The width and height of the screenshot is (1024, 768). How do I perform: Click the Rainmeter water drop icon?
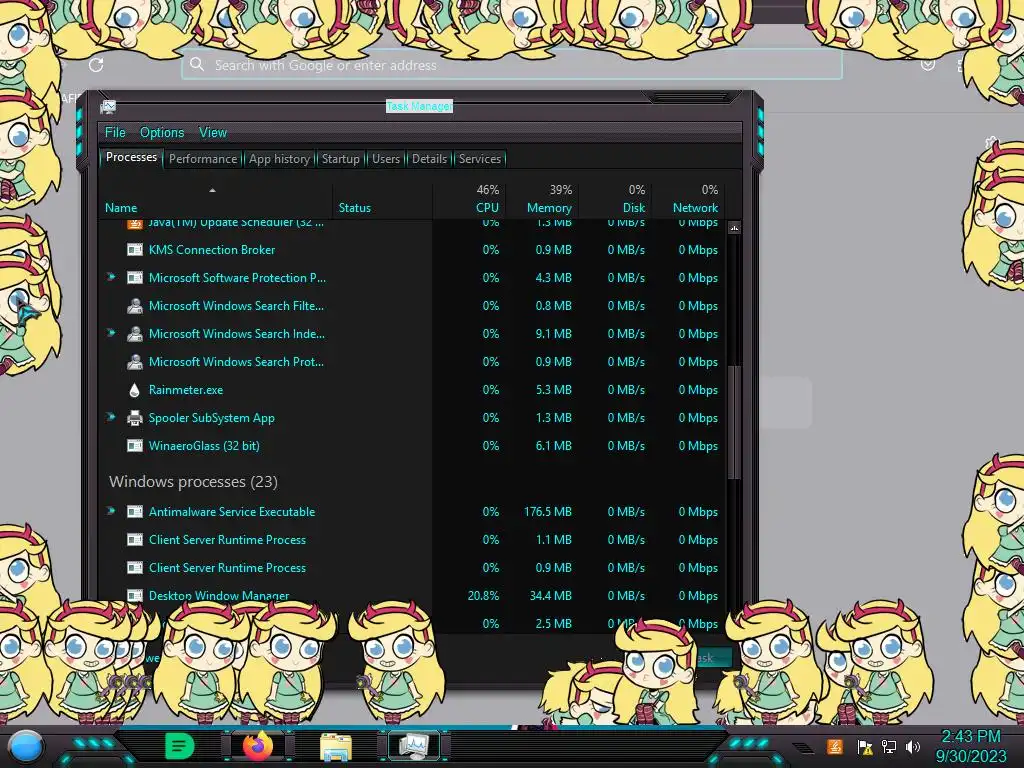click(x=135, y=390)
